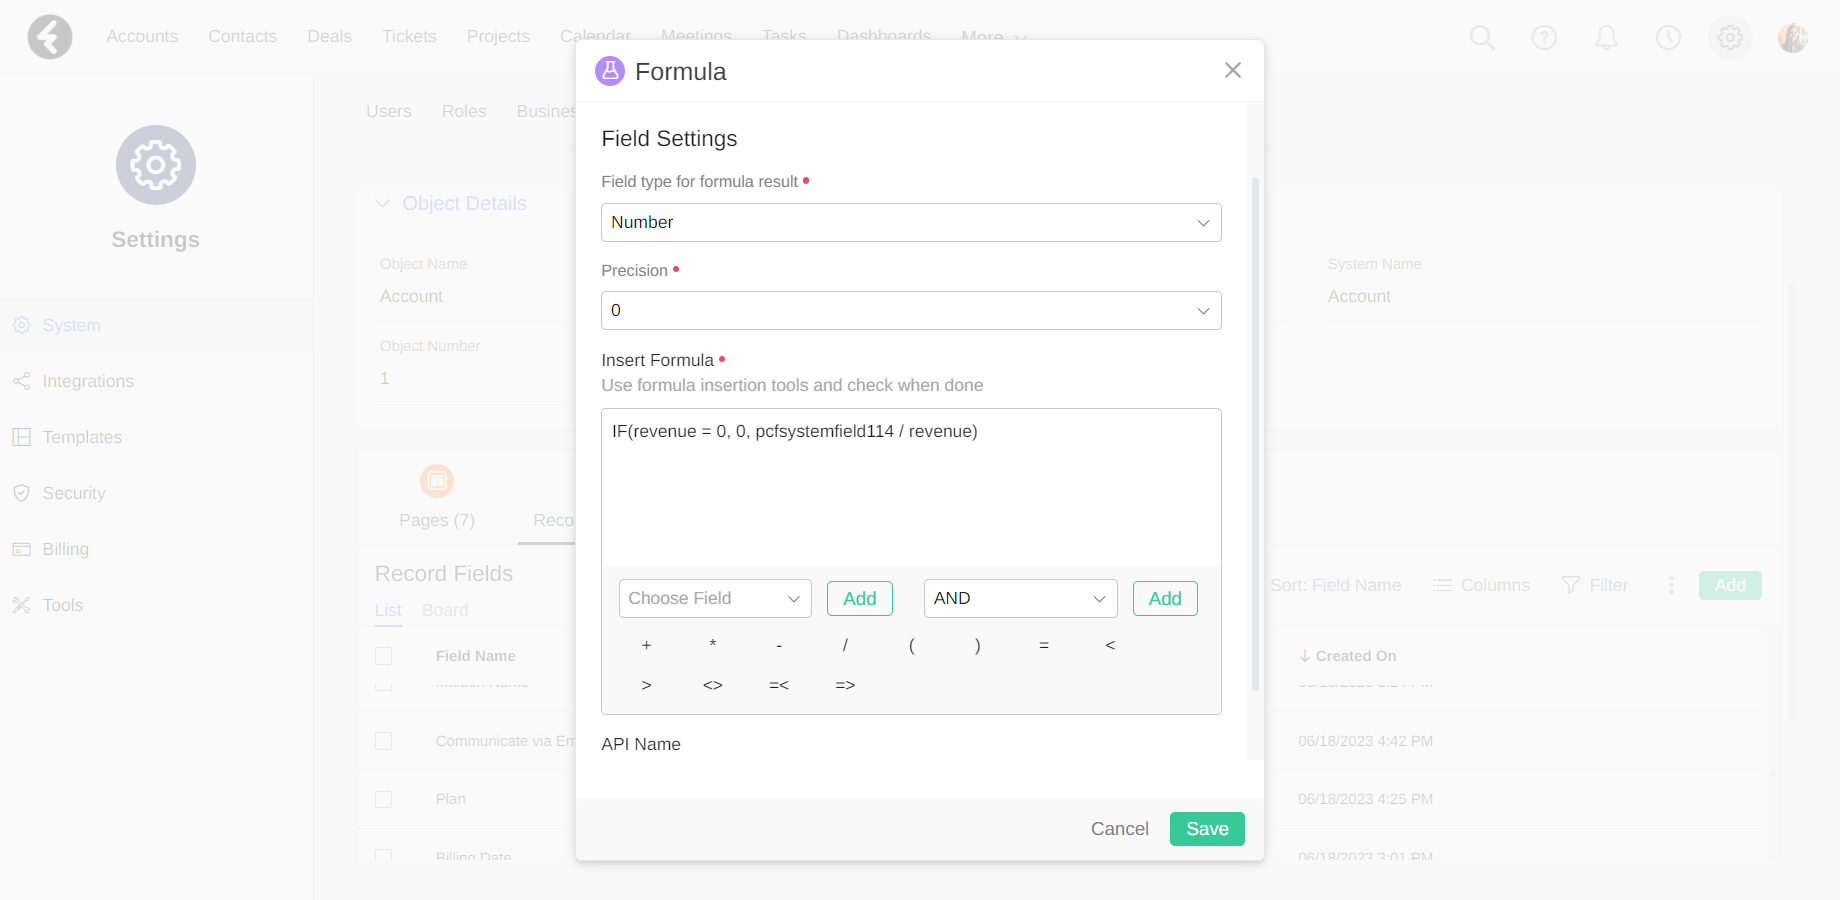Tick the Plan row checkbox
The width and height of the screenshot is (1840, 900).
tap(383, 799)
